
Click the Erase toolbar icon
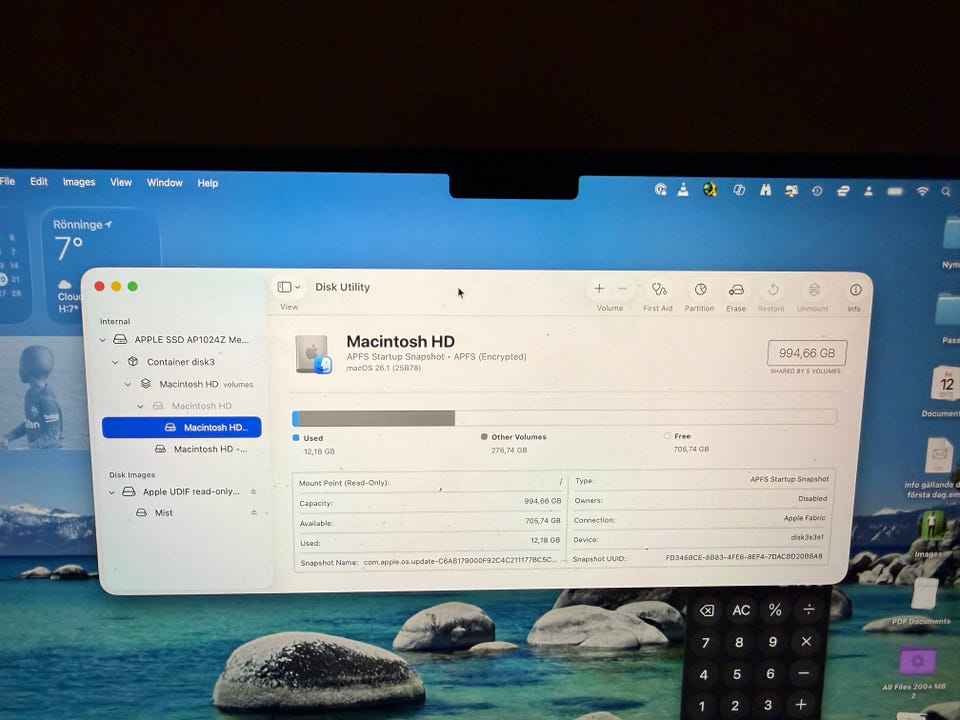pos(736,290)
